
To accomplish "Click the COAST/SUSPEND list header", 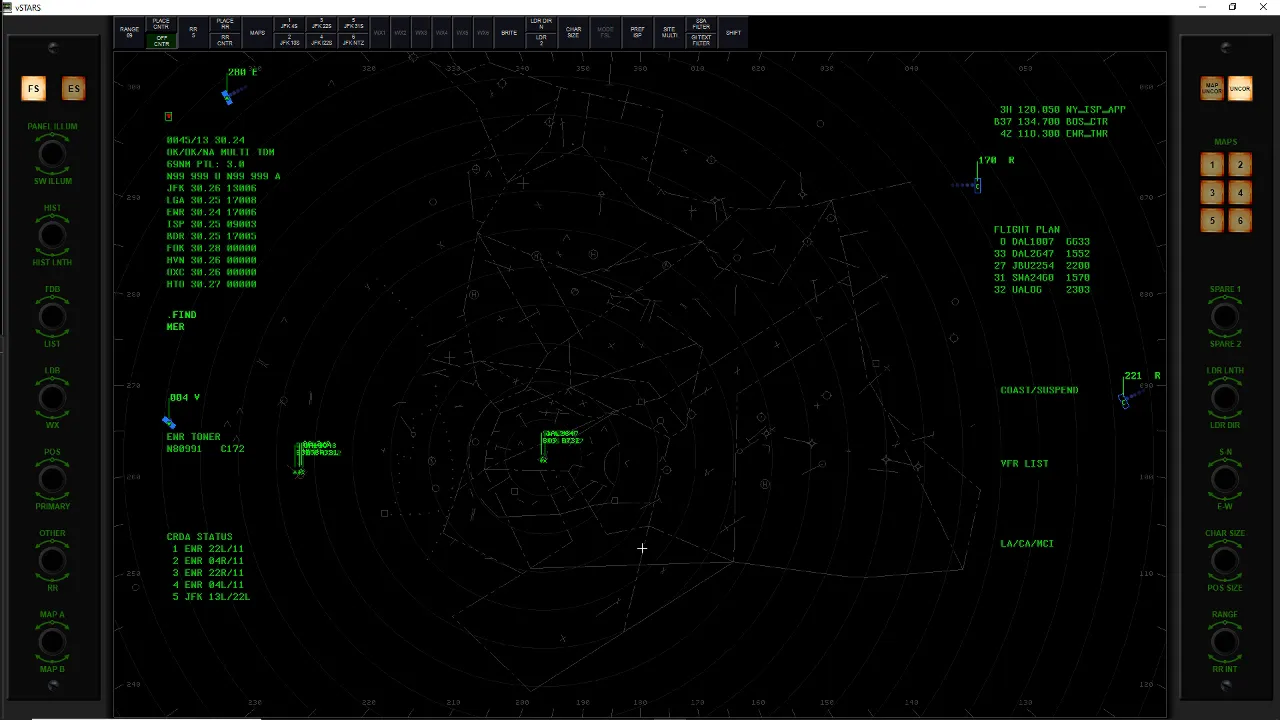I will coord(1039,390).
